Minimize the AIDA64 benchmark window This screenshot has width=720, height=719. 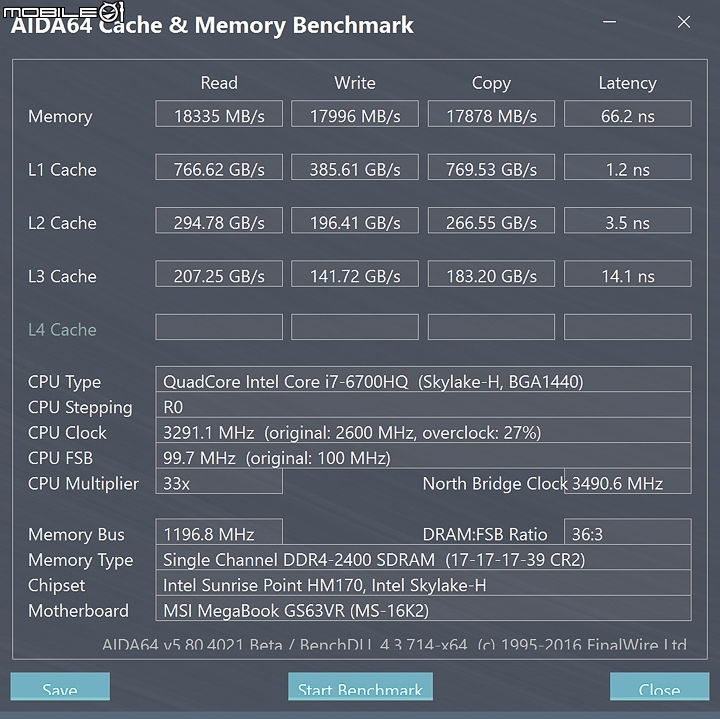(609, 22)
